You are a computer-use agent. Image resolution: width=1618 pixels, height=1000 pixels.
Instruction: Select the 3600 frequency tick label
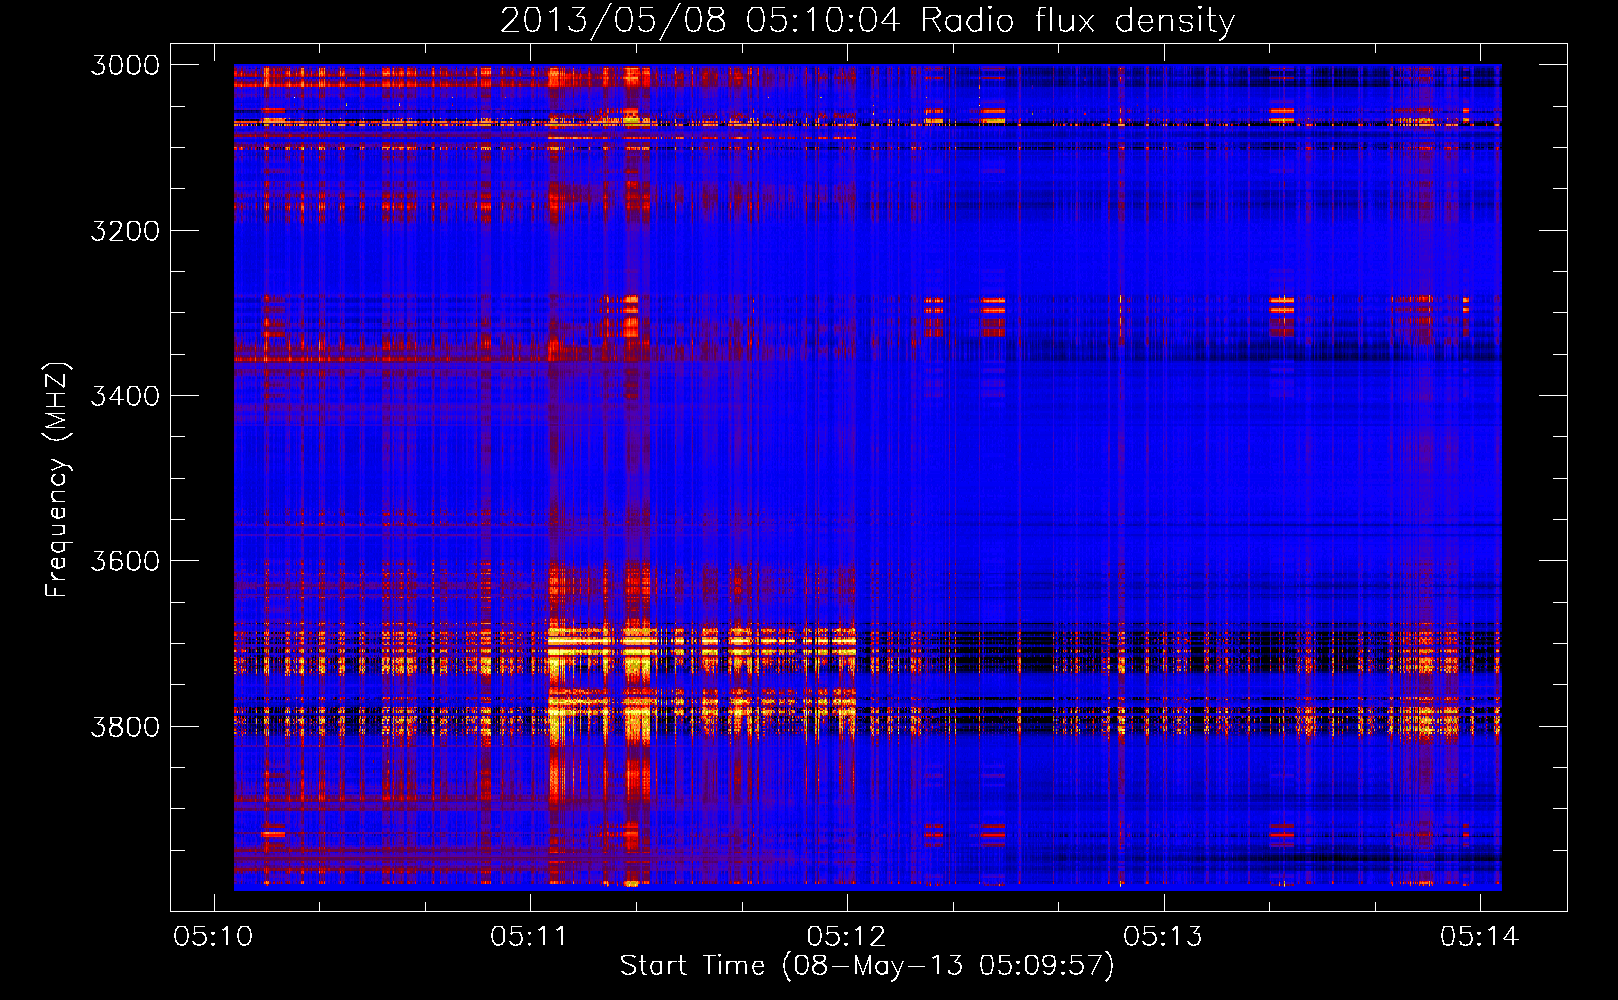click(125, 561)
